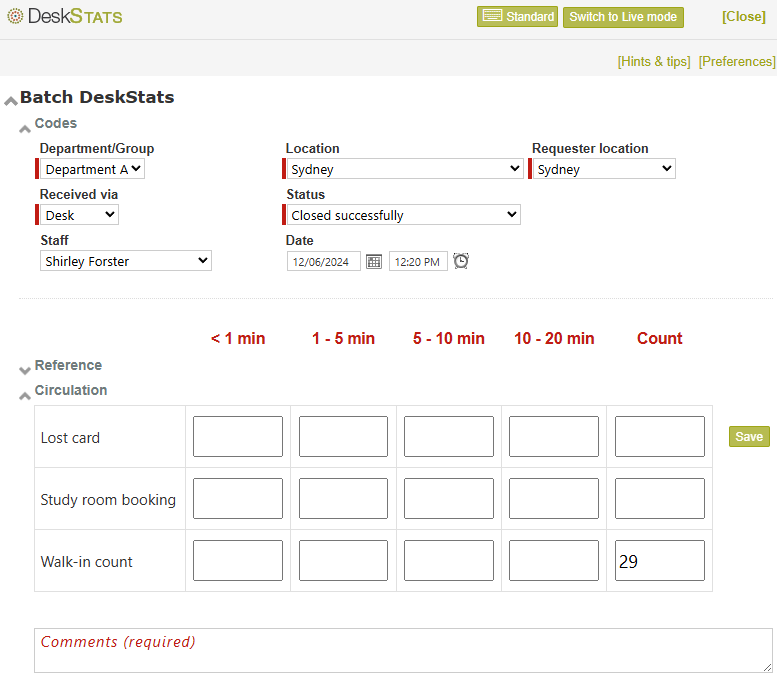Switch to Live mode
The image size is (777, 674).
pyautogui.click(x=623, y=17)
